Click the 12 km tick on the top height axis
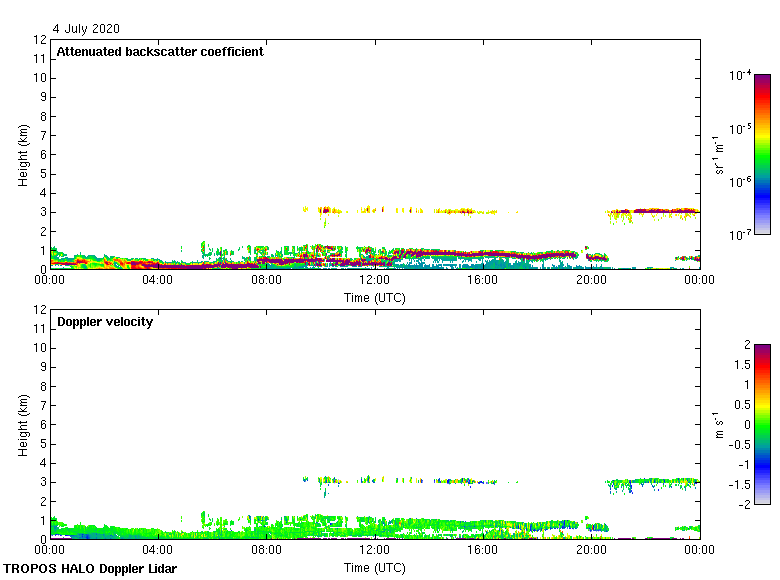The image size is (780, 580). pyautogui.click(x=41, y=40)
